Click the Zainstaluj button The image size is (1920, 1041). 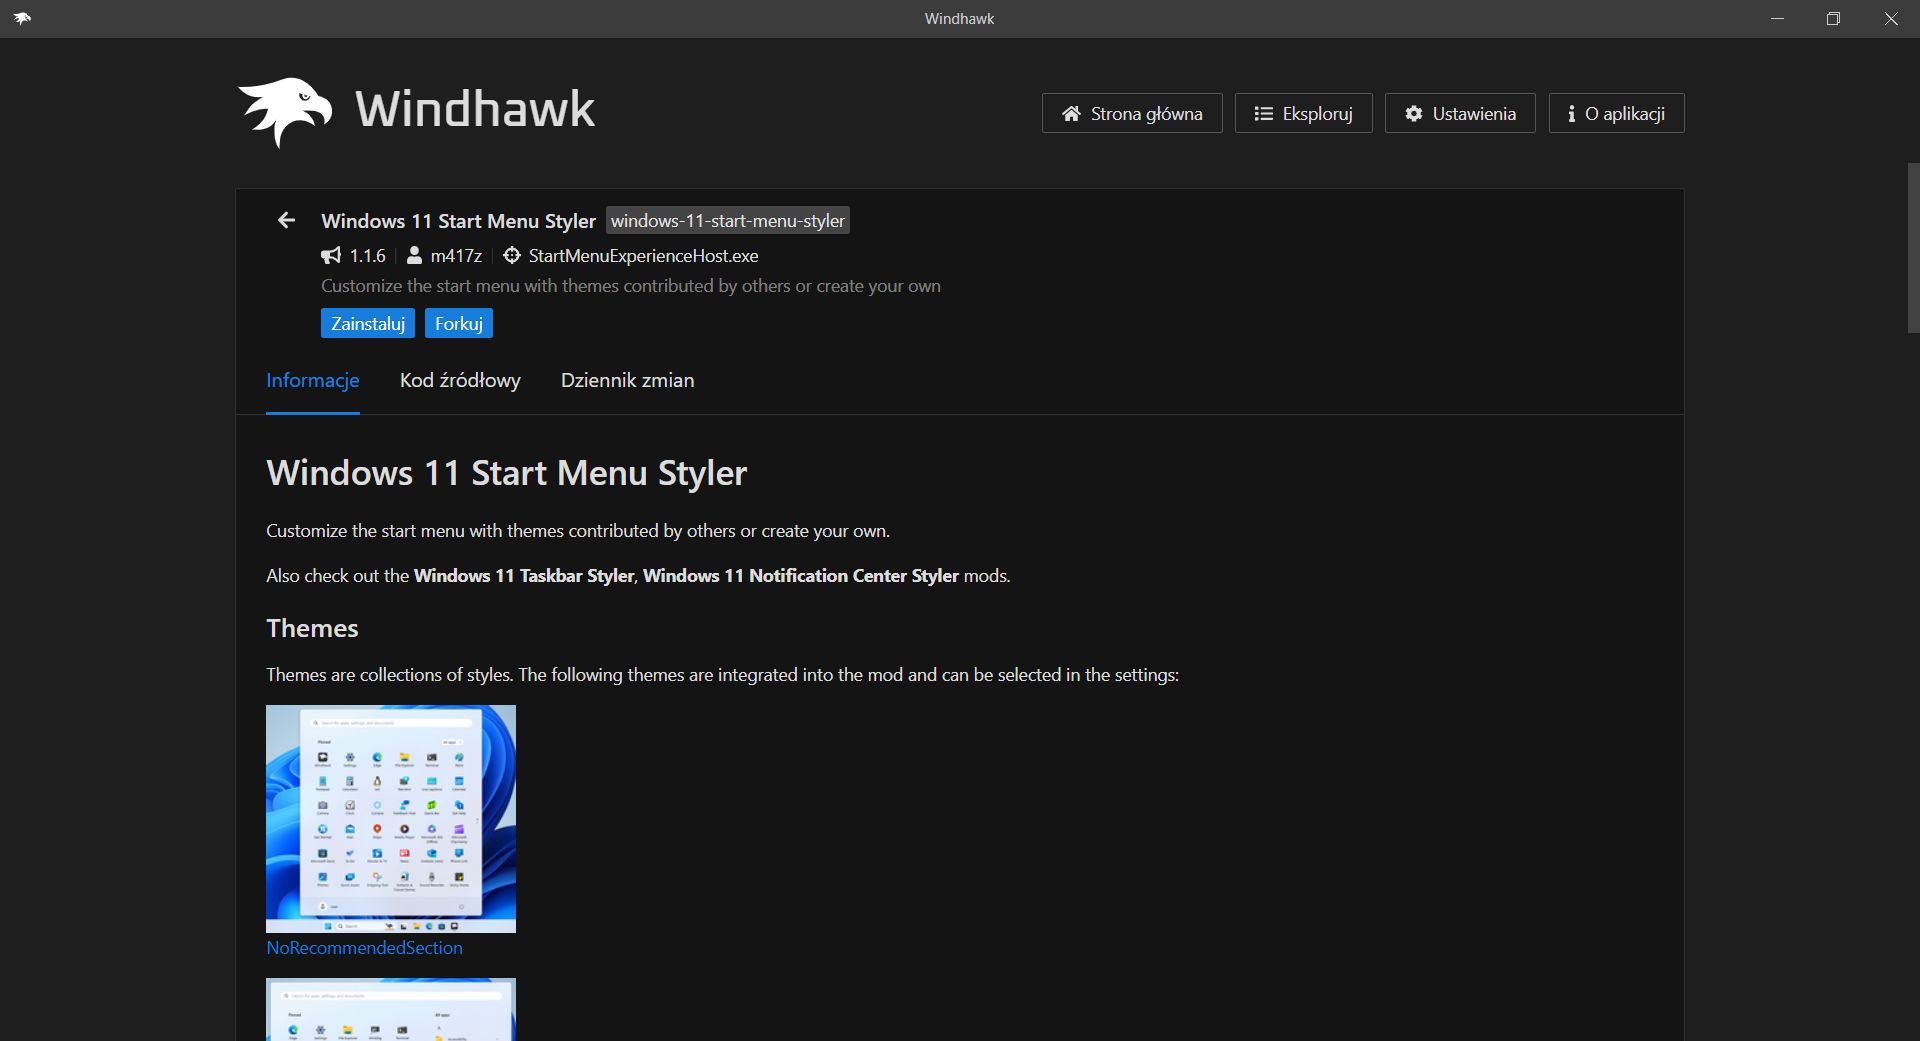367,323
